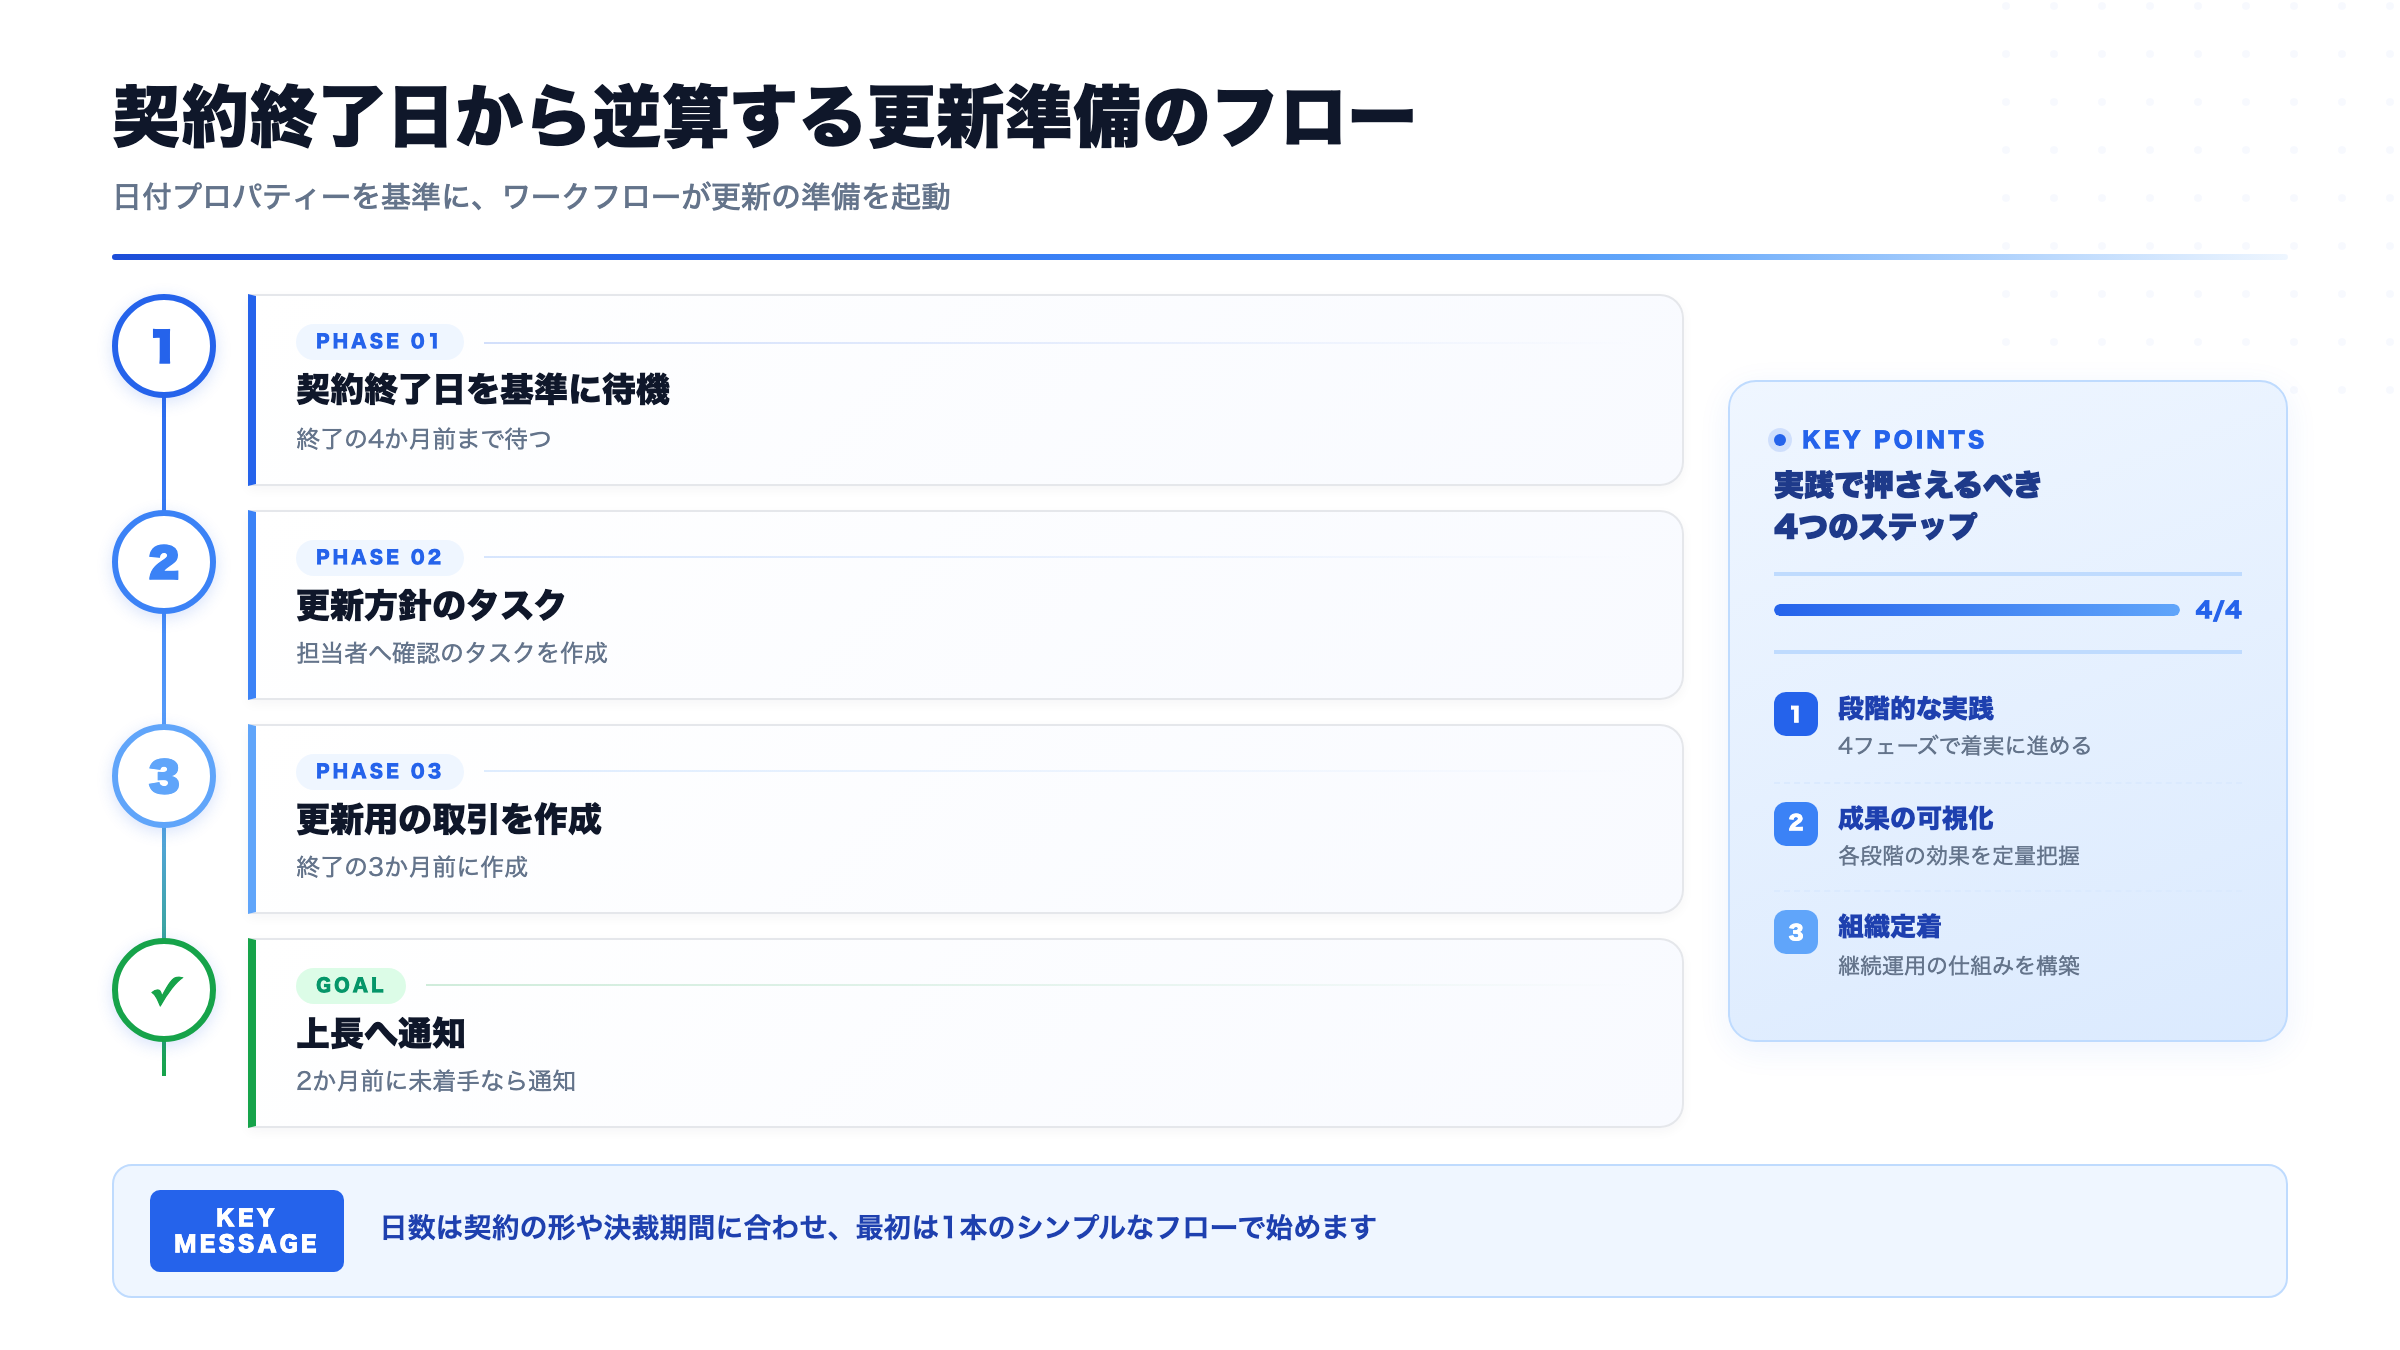Image resolution: width=2400 pixels, height=1350 pixels.
Task: Click the 4/4 progress counter text
Action: [2218, 610]
